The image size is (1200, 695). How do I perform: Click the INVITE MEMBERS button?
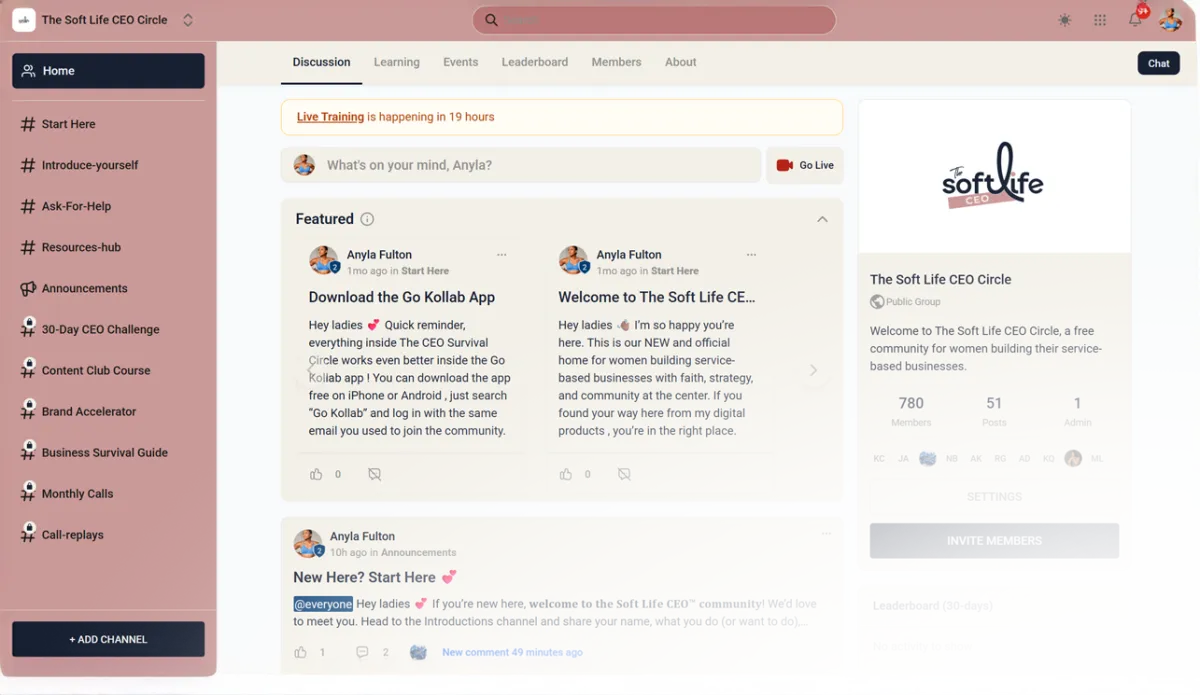click(994, 541)
